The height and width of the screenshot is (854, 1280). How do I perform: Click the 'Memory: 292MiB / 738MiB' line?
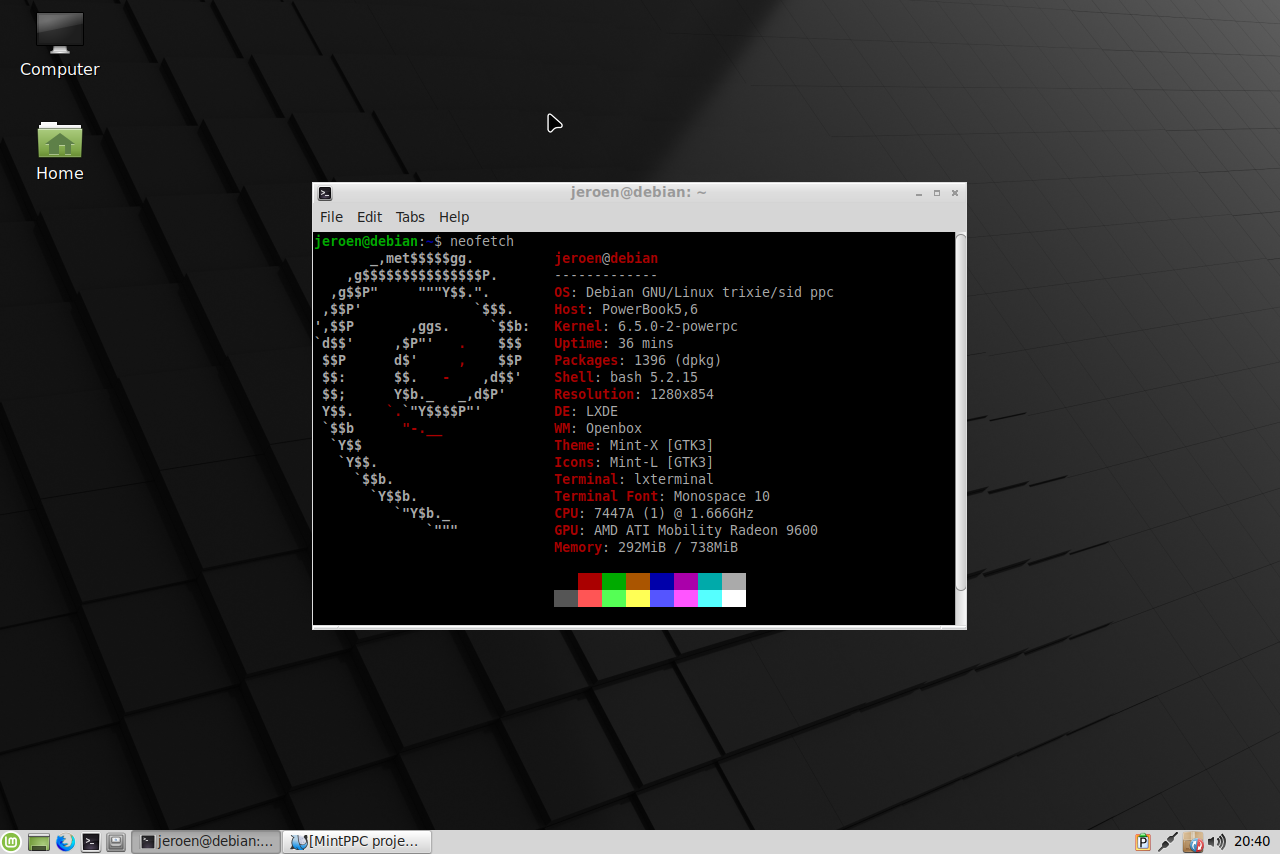click(x=646, y=547)
